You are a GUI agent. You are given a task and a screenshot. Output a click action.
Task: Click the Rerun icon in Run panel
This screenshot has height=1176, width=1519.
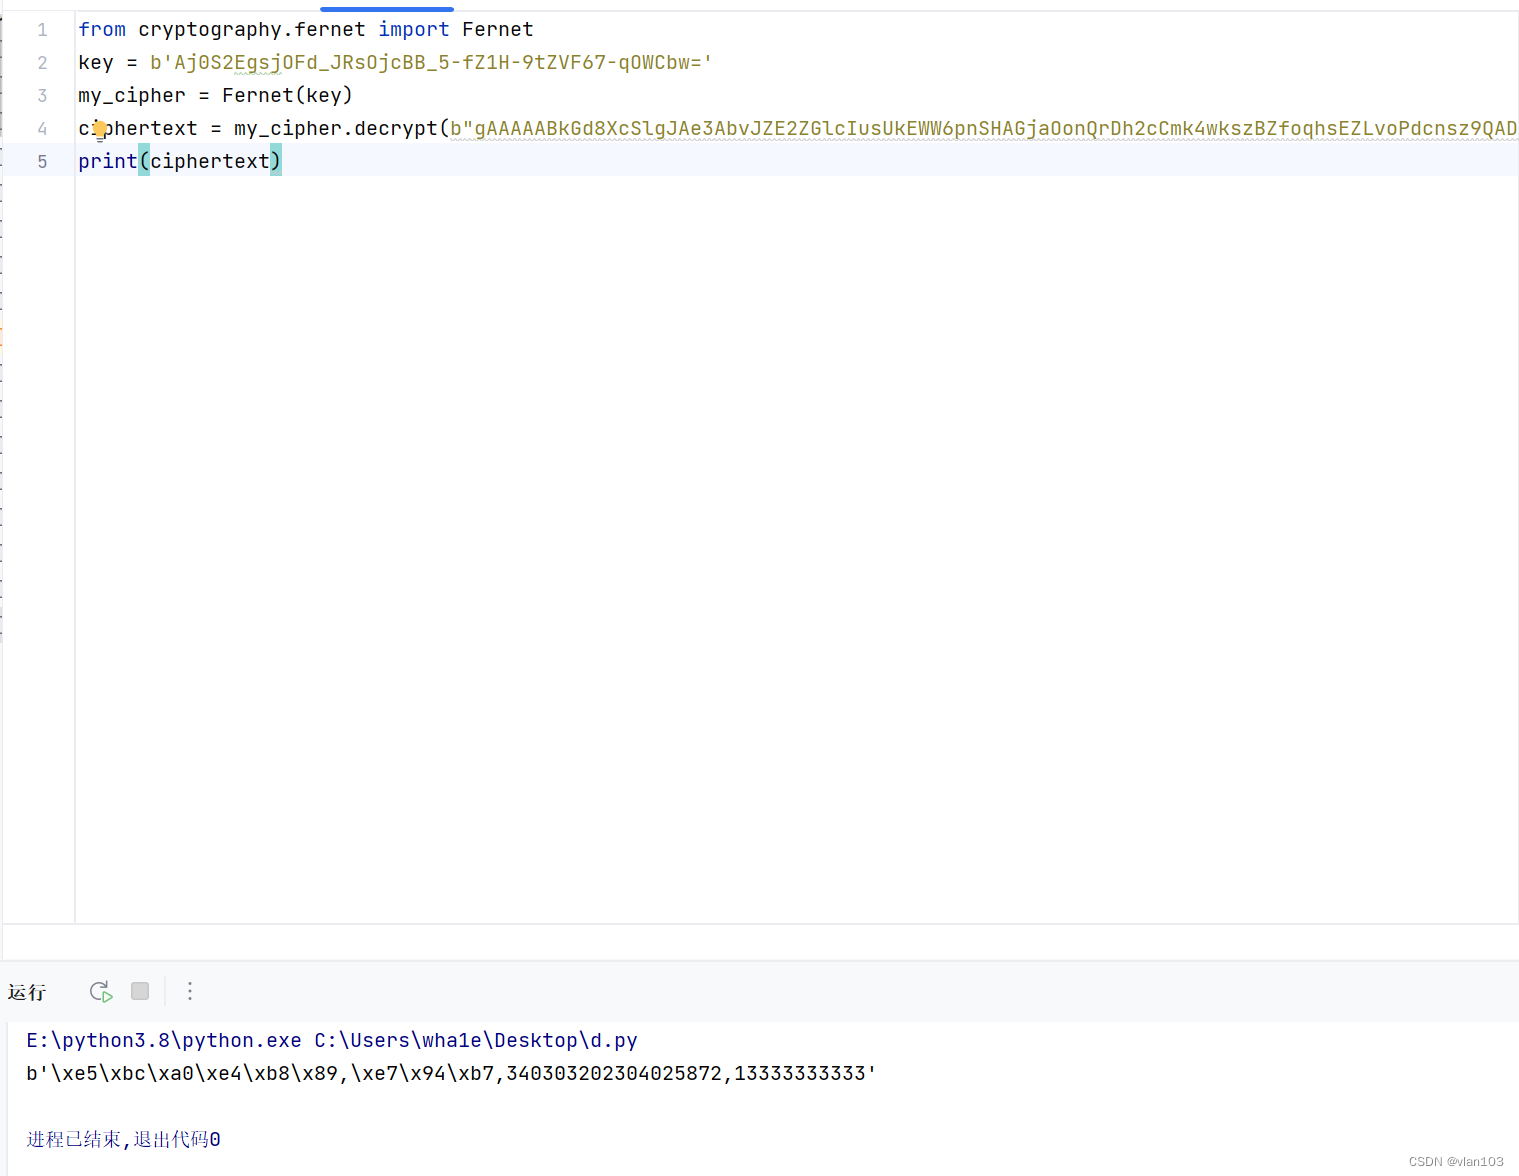point(100,991)
